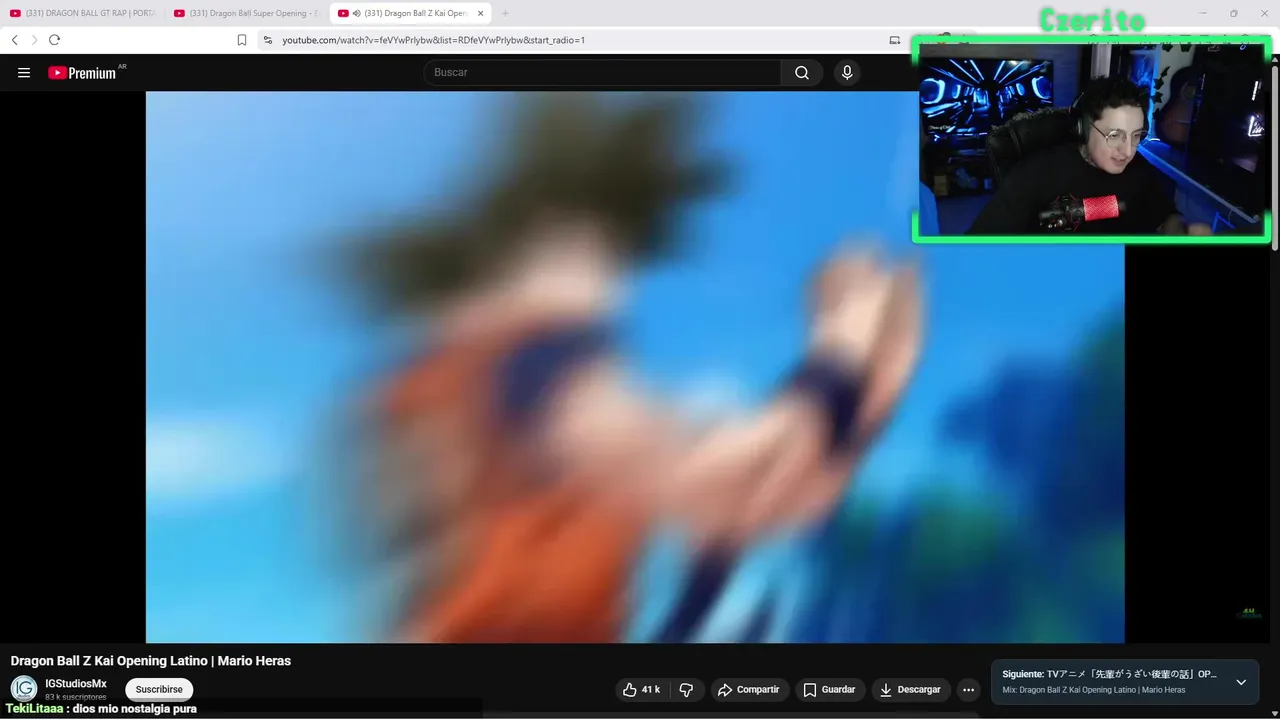The image size is (1280, 720).
Task: Open site settings icon in address bar
Action: [268, 40]
